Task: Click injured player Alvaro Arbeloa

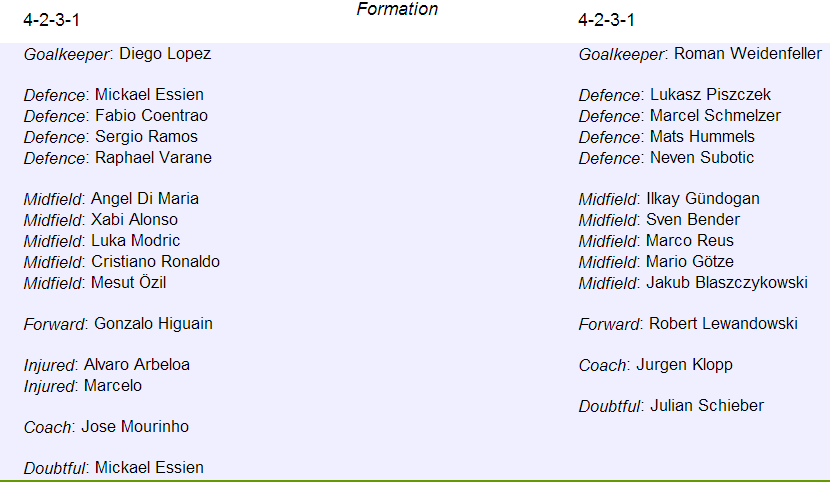Action: point(137,365)
